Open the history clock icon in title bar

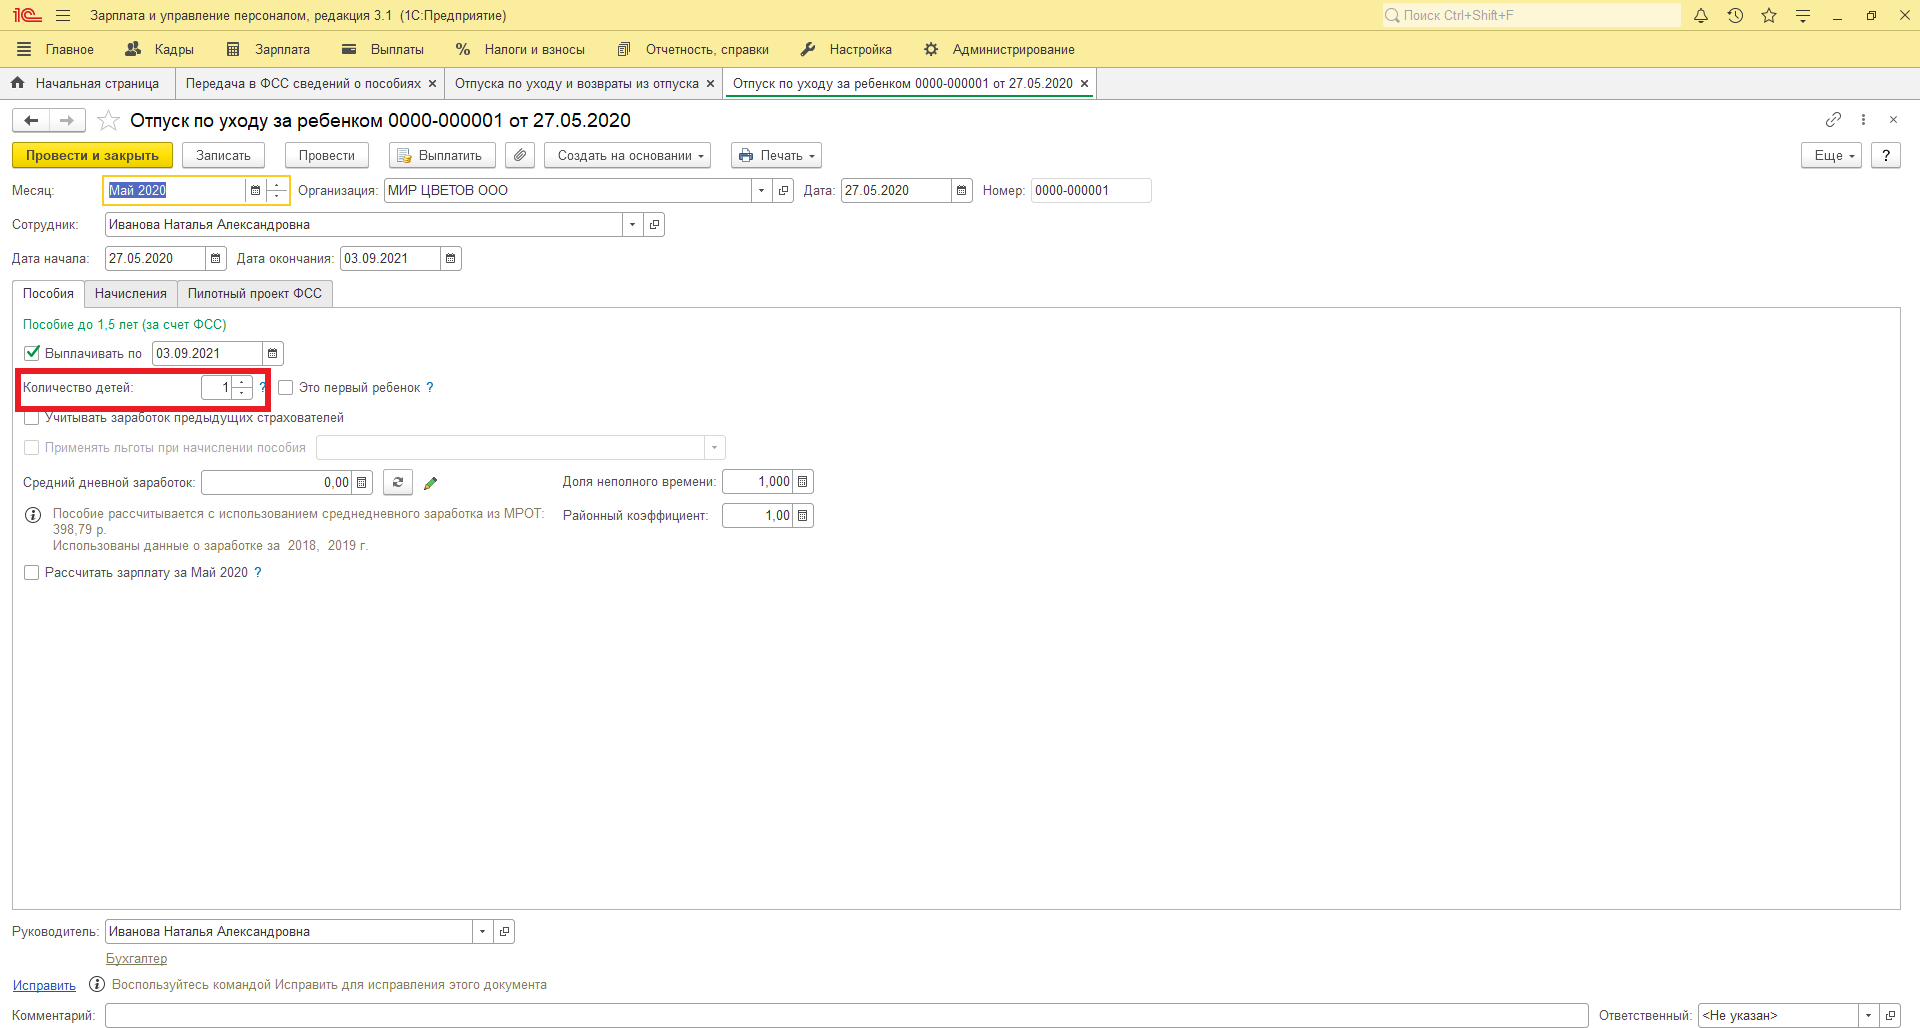(x=1735, y=16)
